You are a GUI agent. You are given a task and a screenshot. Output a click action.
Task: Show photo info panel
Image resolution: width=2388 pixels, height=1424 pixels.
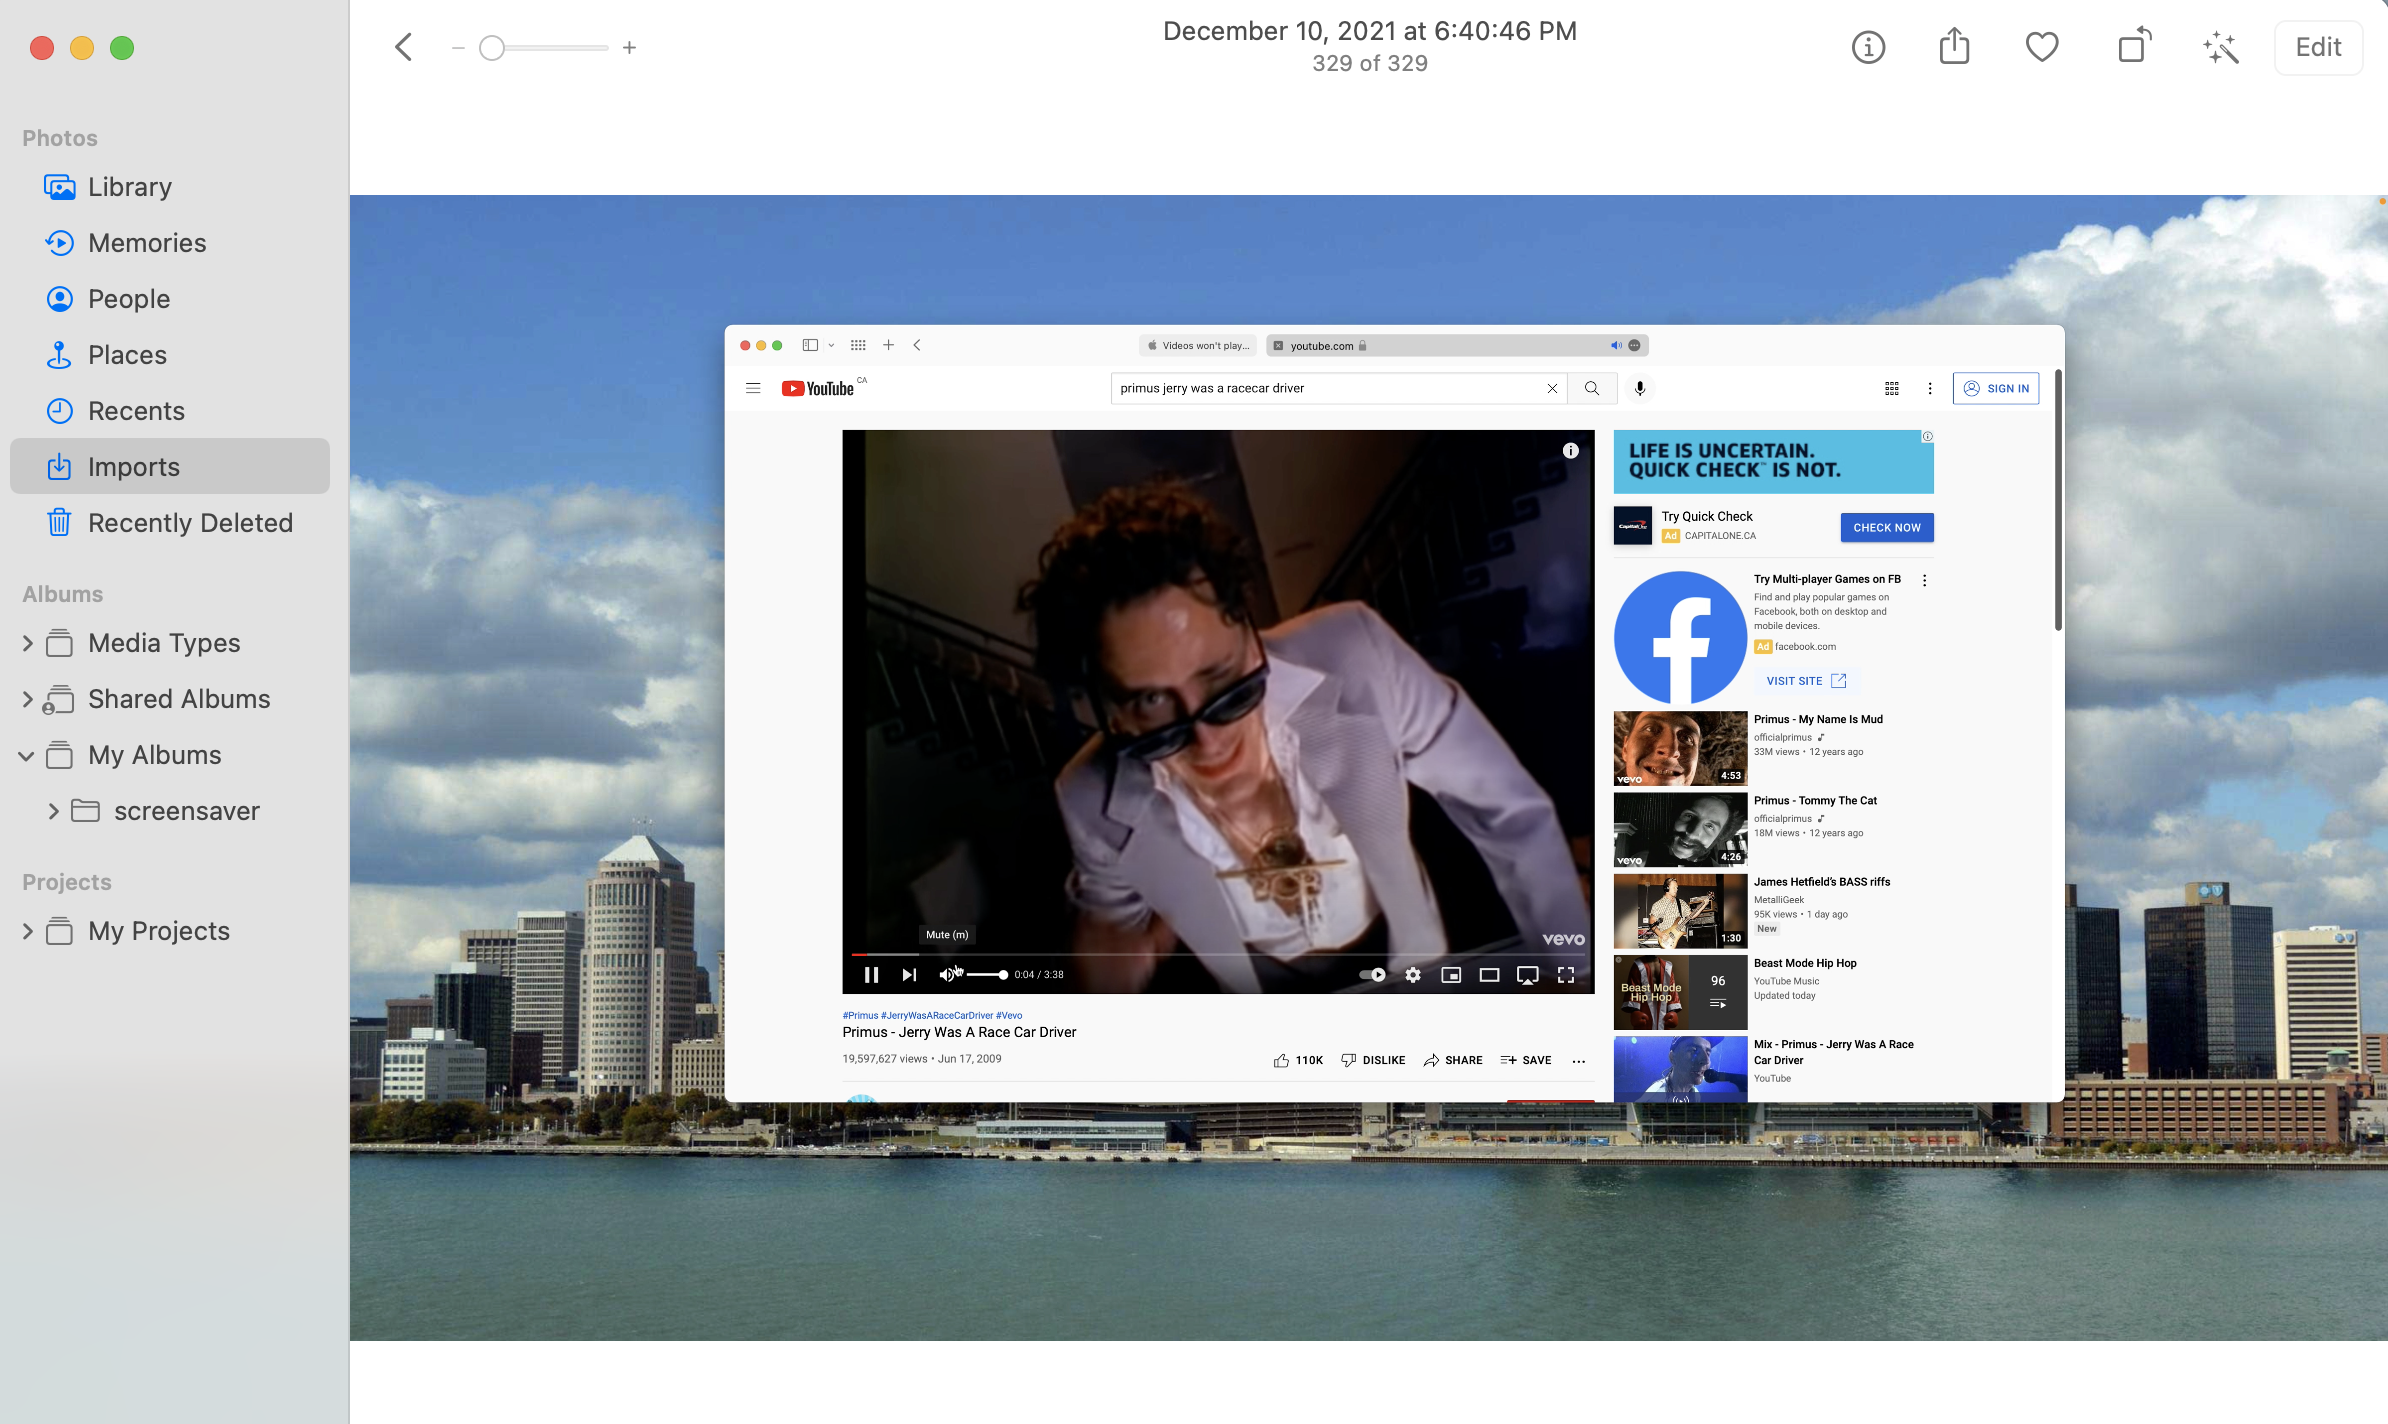(x=1867, y=47)
